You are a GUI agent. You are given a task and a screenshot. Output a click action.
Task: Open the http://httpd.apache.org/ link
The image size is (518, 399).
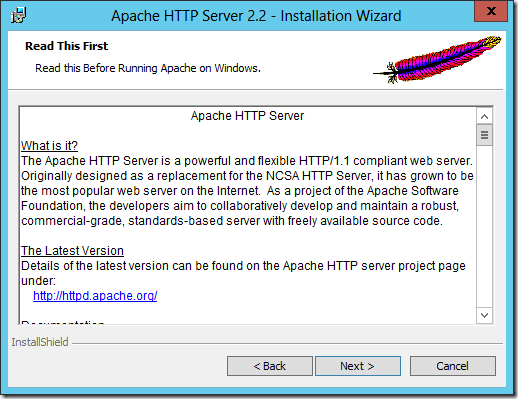[x=95, y=296]
